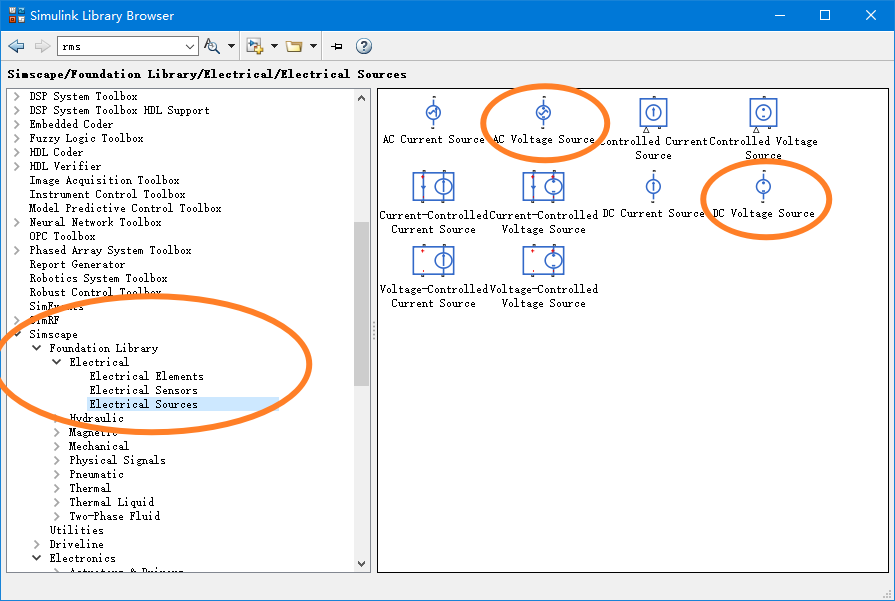The image size is (895, 601).
Task: Click the tree scrollbar down arrow
Action: 361,563
